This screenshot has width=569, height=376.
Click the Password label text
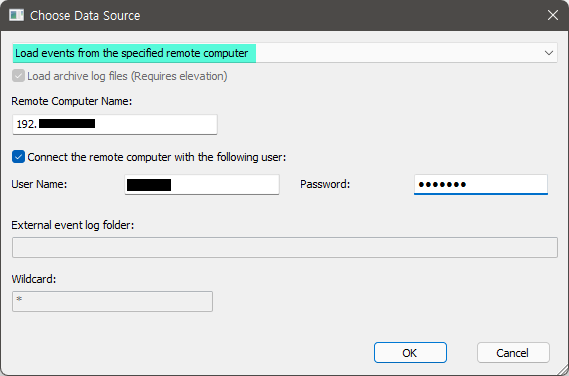click(325, 184)
